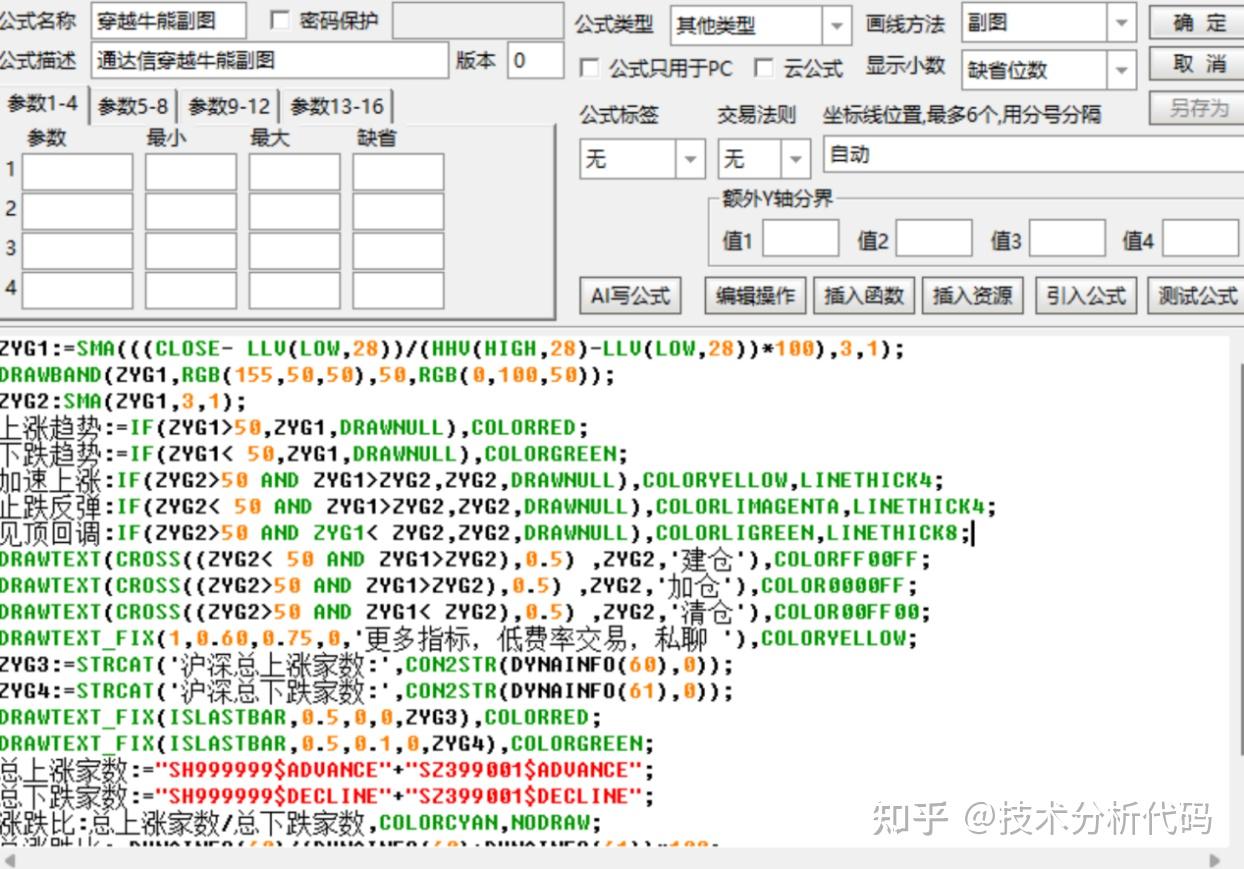Select the 参数13-16 tab
This screenshot has height=869, width=1244.
(336, 106)
